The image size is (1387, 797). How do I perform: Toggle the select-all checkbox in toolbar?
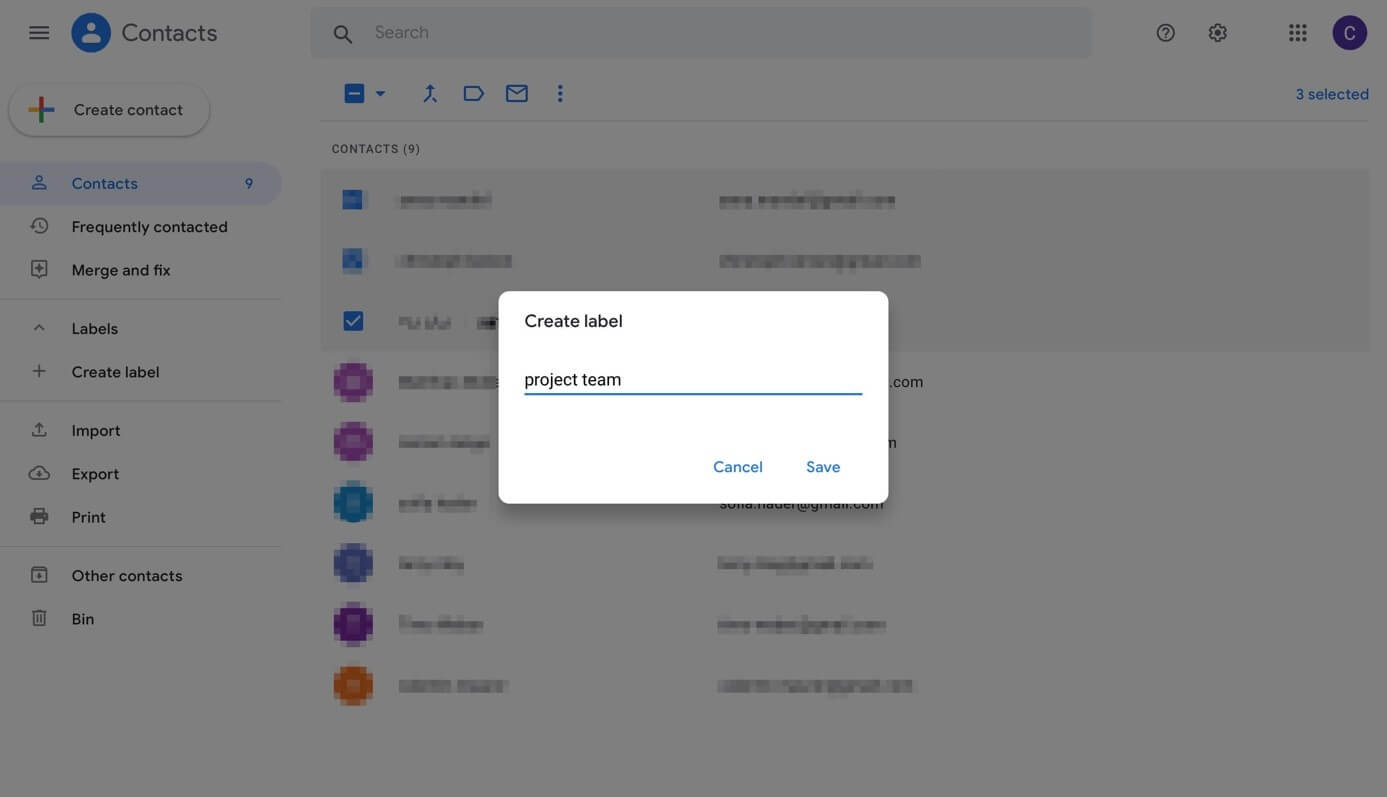354,93
